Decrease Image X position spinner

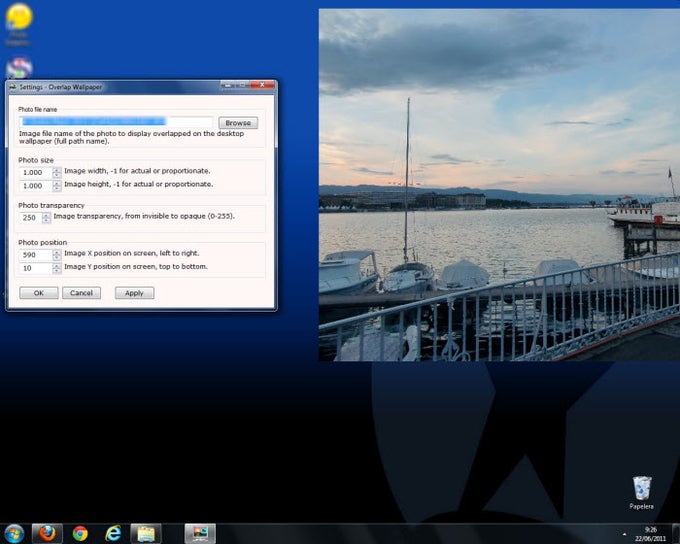pos(57,258)
